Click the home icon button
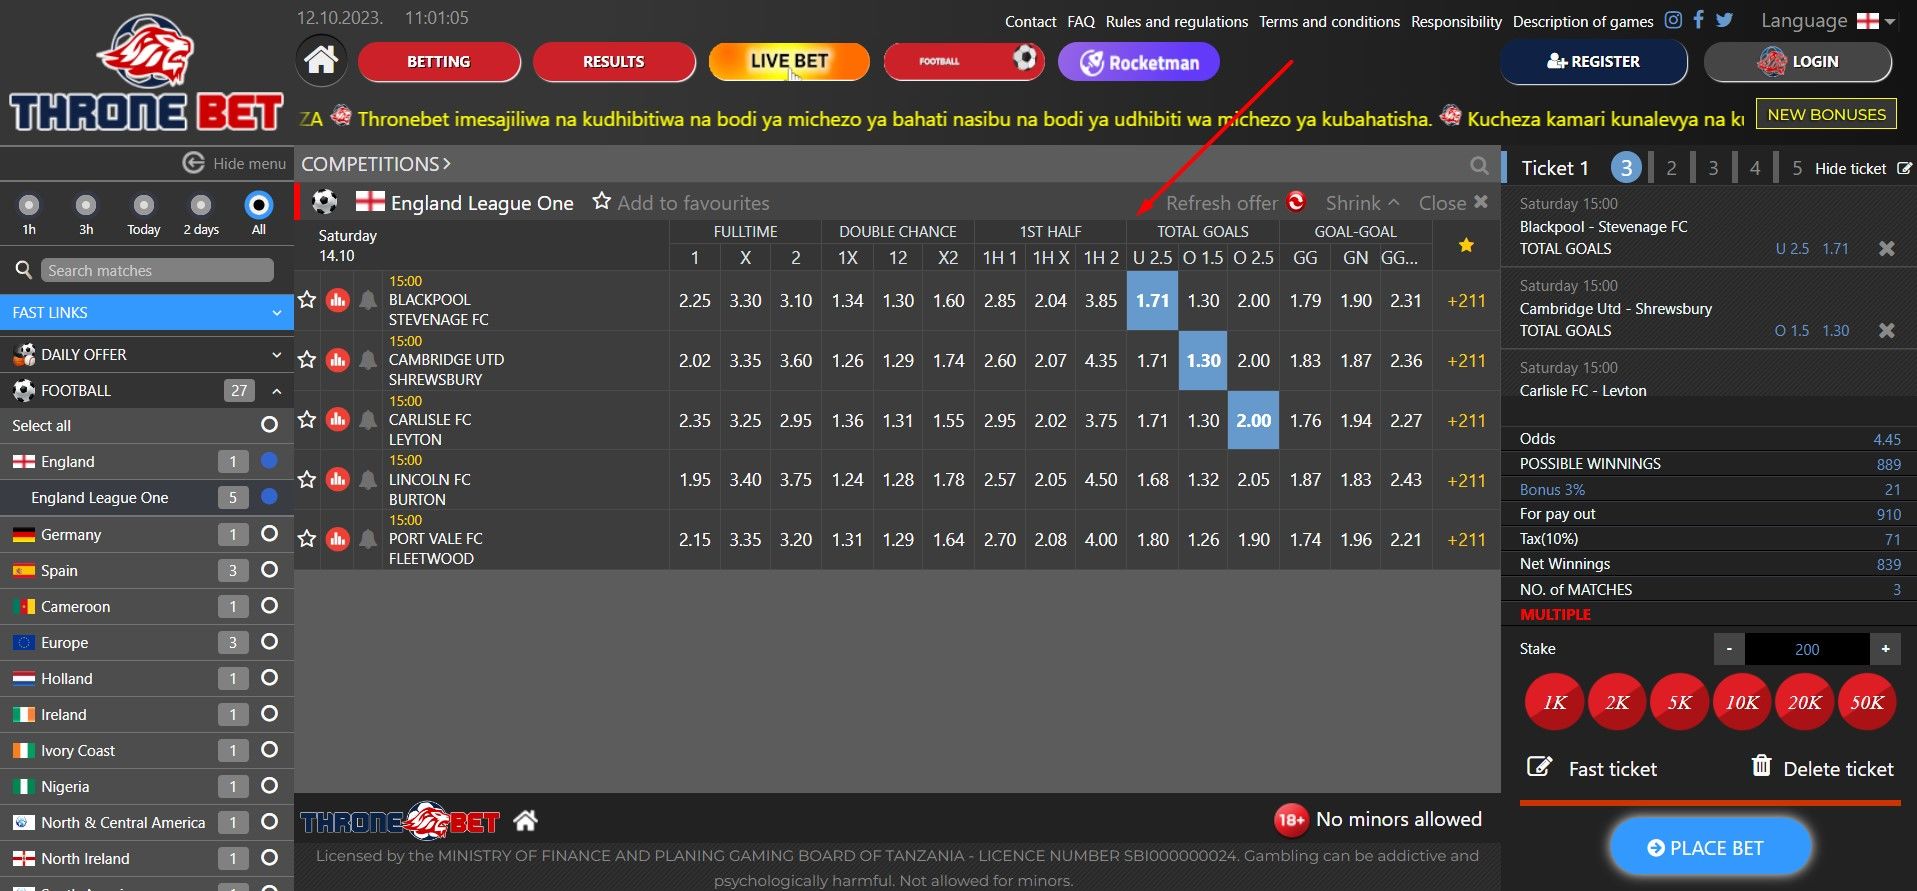Viewport: 1917px width, 891px height. 321,61
